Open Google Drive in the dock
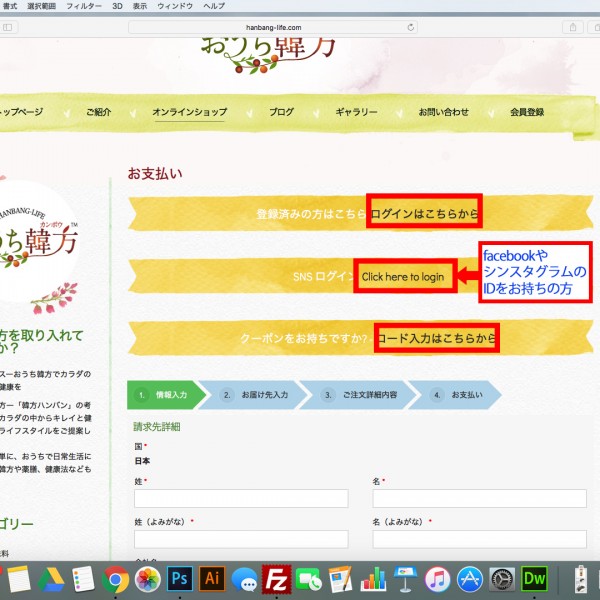600x600 pixels. click(x=51, y=578)
